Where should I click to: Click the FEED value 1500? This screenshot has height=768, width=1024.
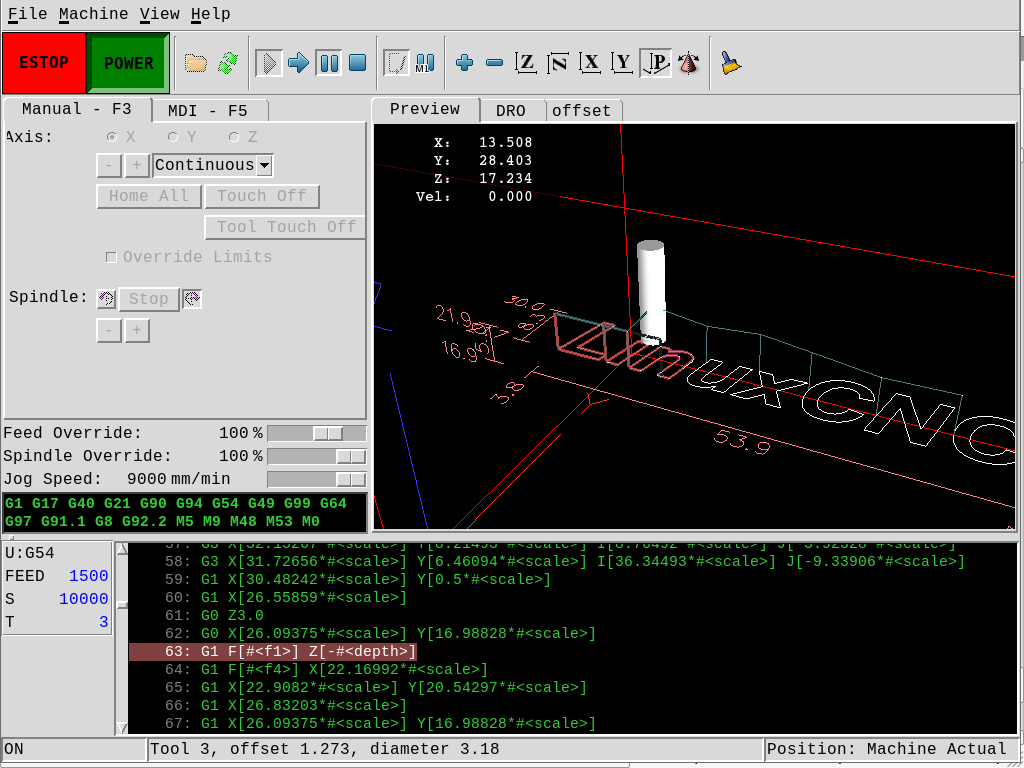coord(89,576)
